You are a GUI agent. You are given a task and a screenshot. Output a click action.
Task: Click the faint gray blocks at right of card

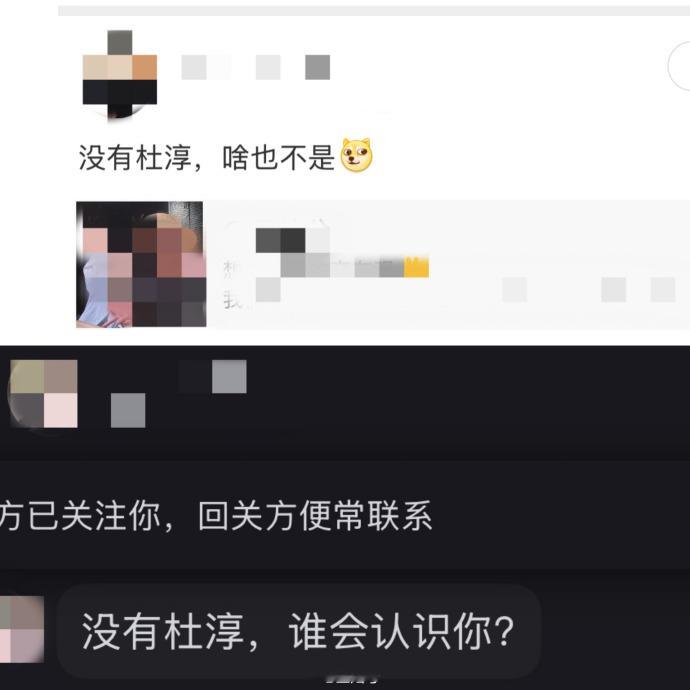pyautogui.click(x=589, y=290)
